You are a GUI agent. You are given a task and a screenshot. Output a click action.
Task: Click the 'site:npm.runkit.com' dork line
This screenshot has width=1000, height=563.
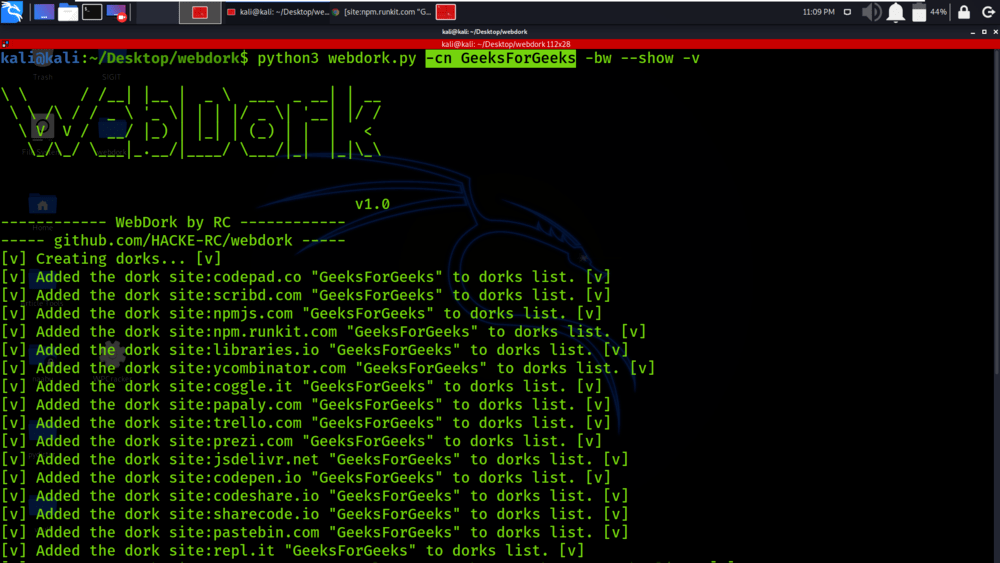[323, 332]
